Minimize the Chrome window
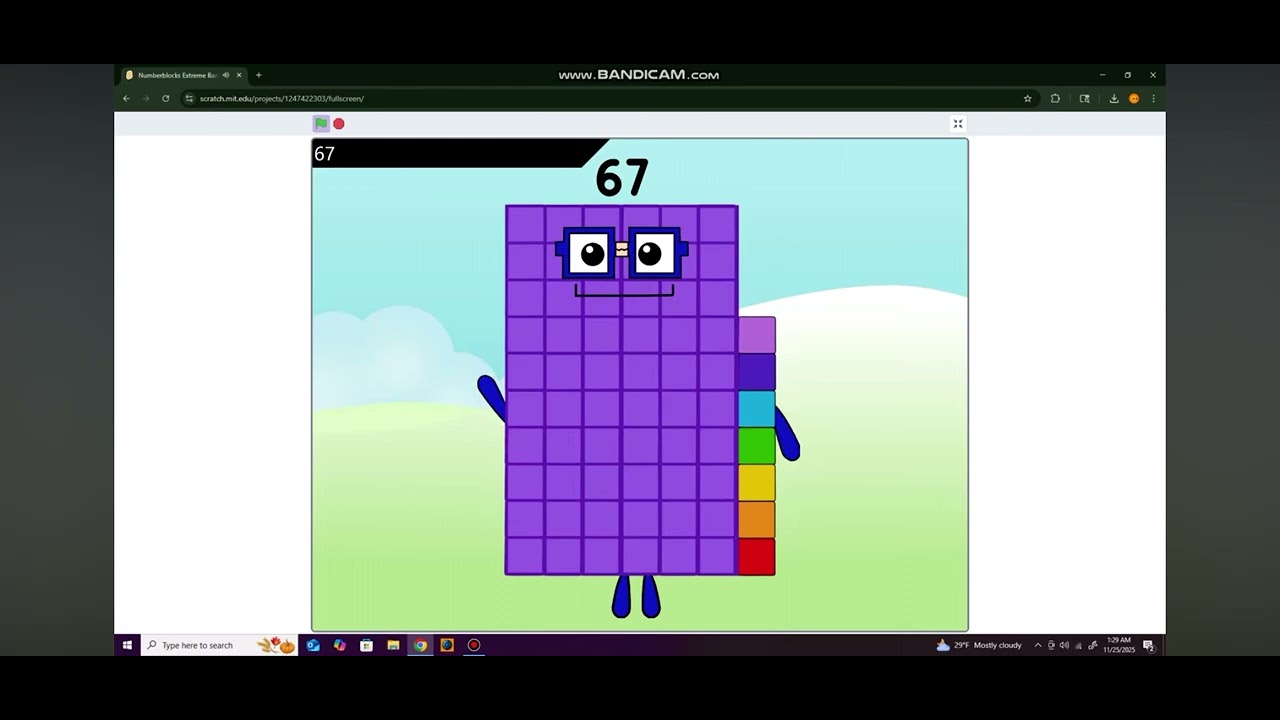This screenshot has height=720, width=1280. [x=1102, y=75]
